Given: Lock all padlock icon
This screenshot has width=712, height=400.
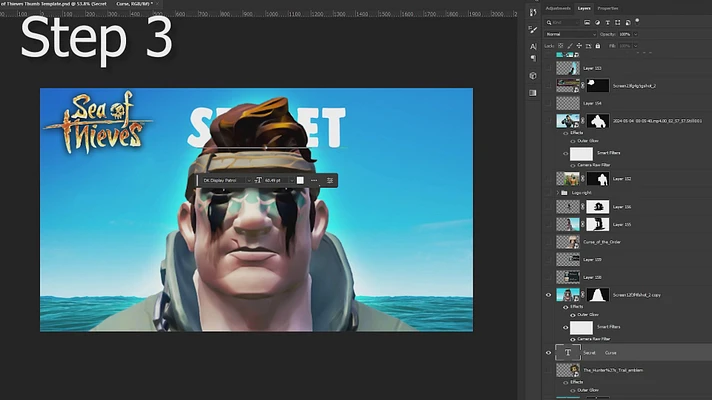Looking at the screenshot, I should pyautogui.click(x=598, y=46).
